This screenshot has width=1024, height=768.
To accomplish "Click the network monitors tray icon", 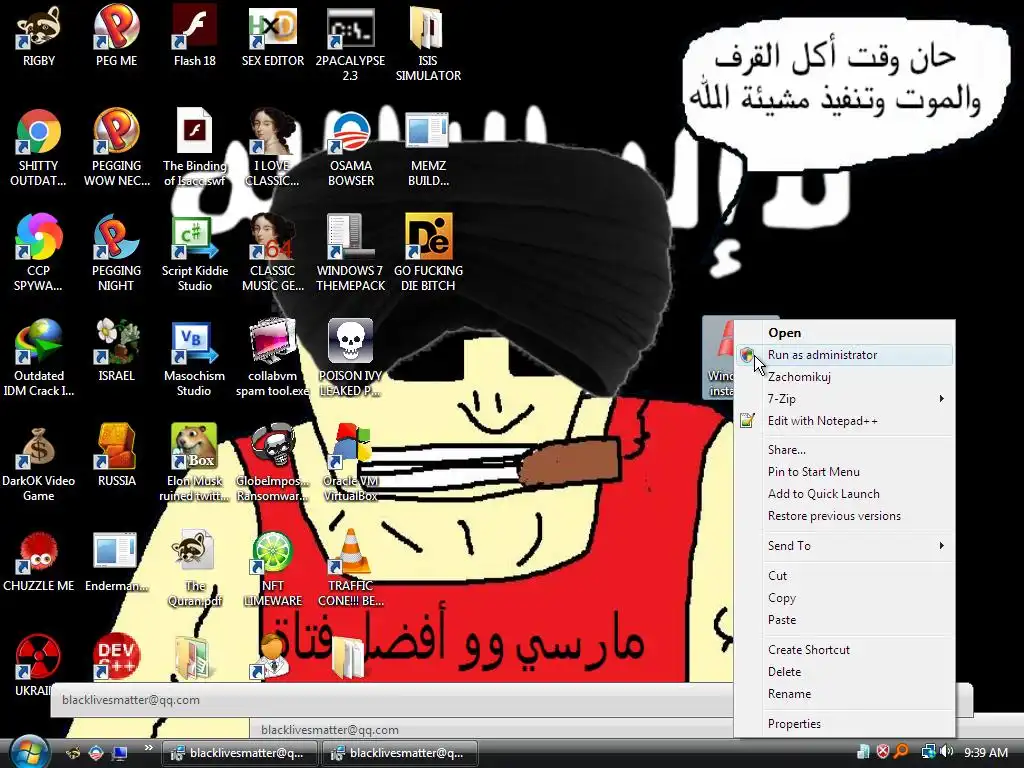I will point(928,752).
